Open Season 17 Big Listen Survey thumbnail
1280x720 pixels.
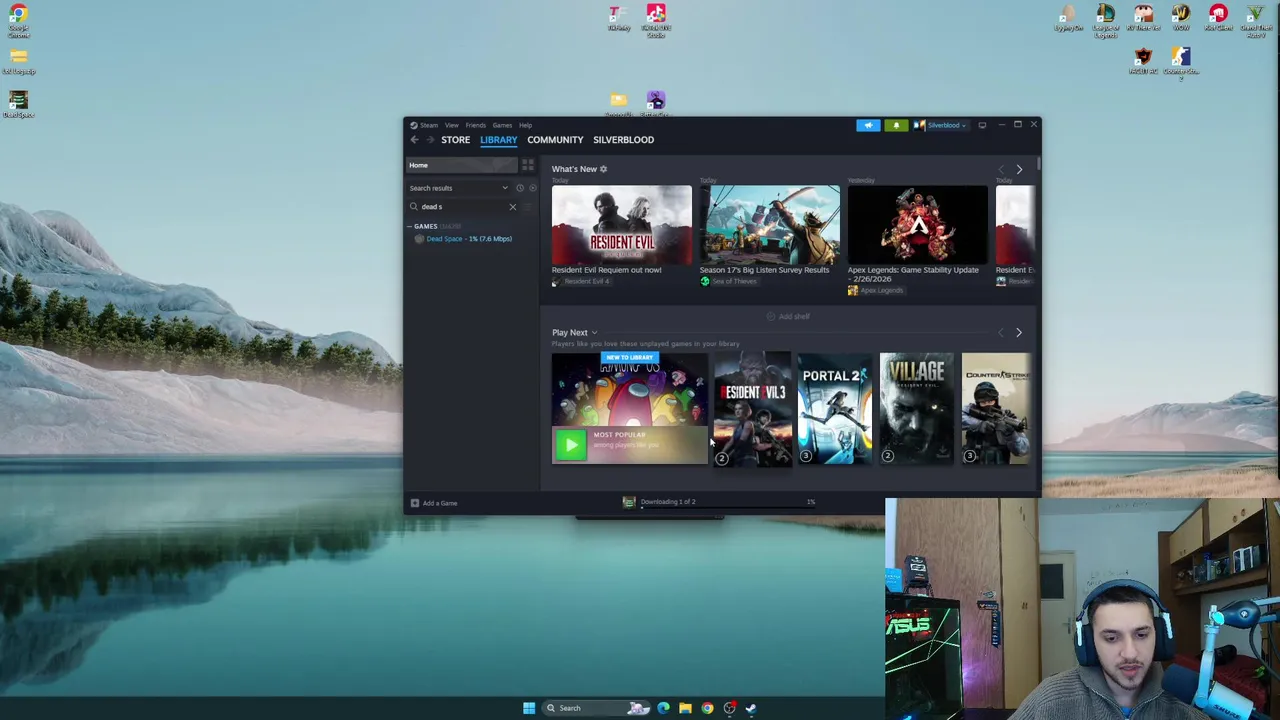769,225
